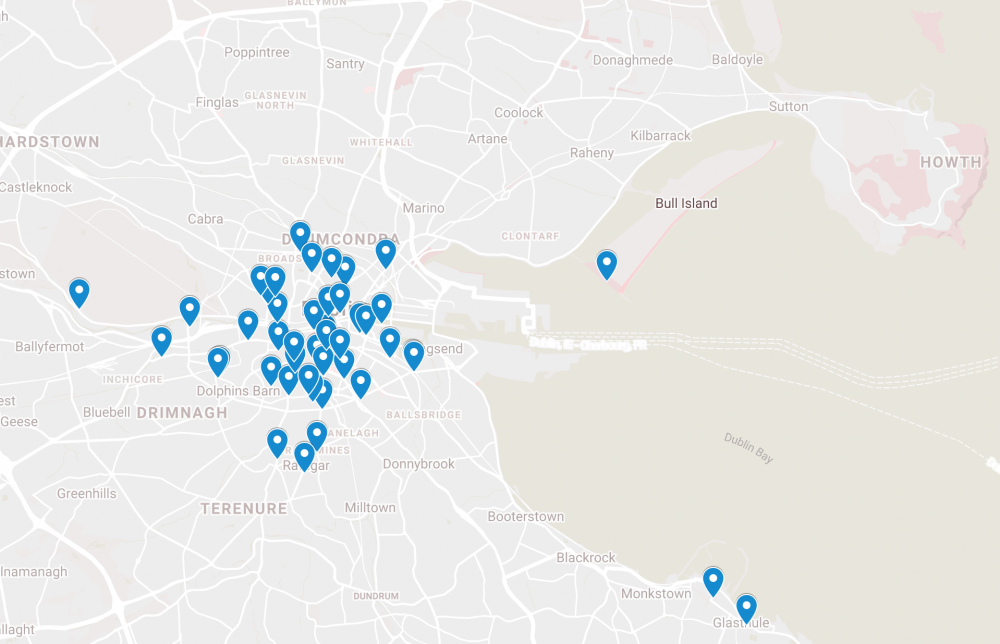
Task: Open the pin overlapping the Rathgar label
Action: click(x=304, y=457)
